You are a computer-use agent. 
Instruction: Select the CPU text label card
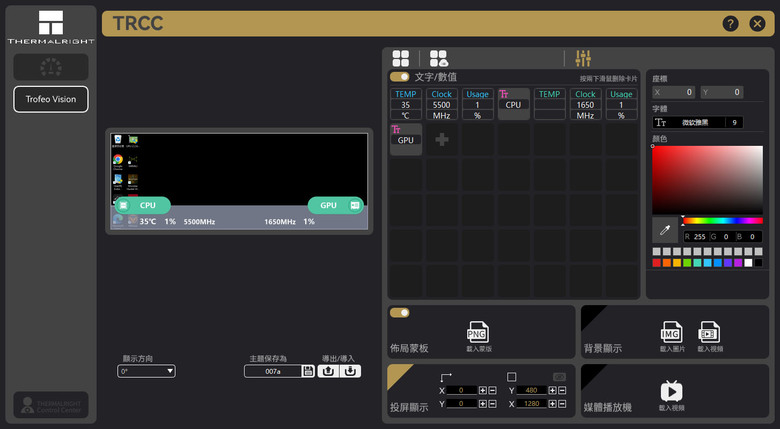point(513,105)
